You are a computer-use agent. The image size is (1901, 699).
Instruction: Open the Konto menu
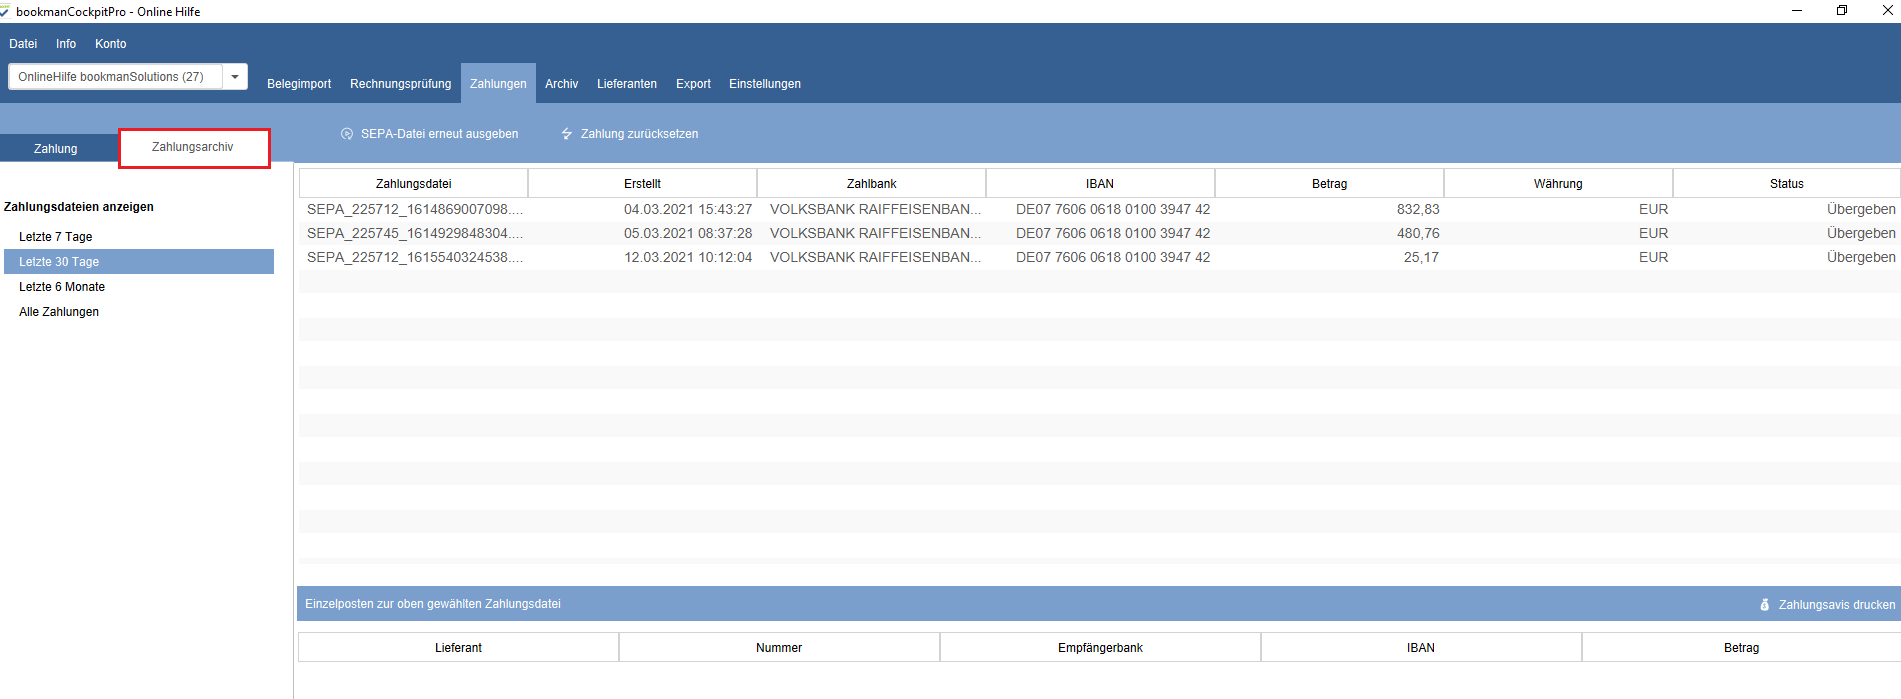click(111, 44)
